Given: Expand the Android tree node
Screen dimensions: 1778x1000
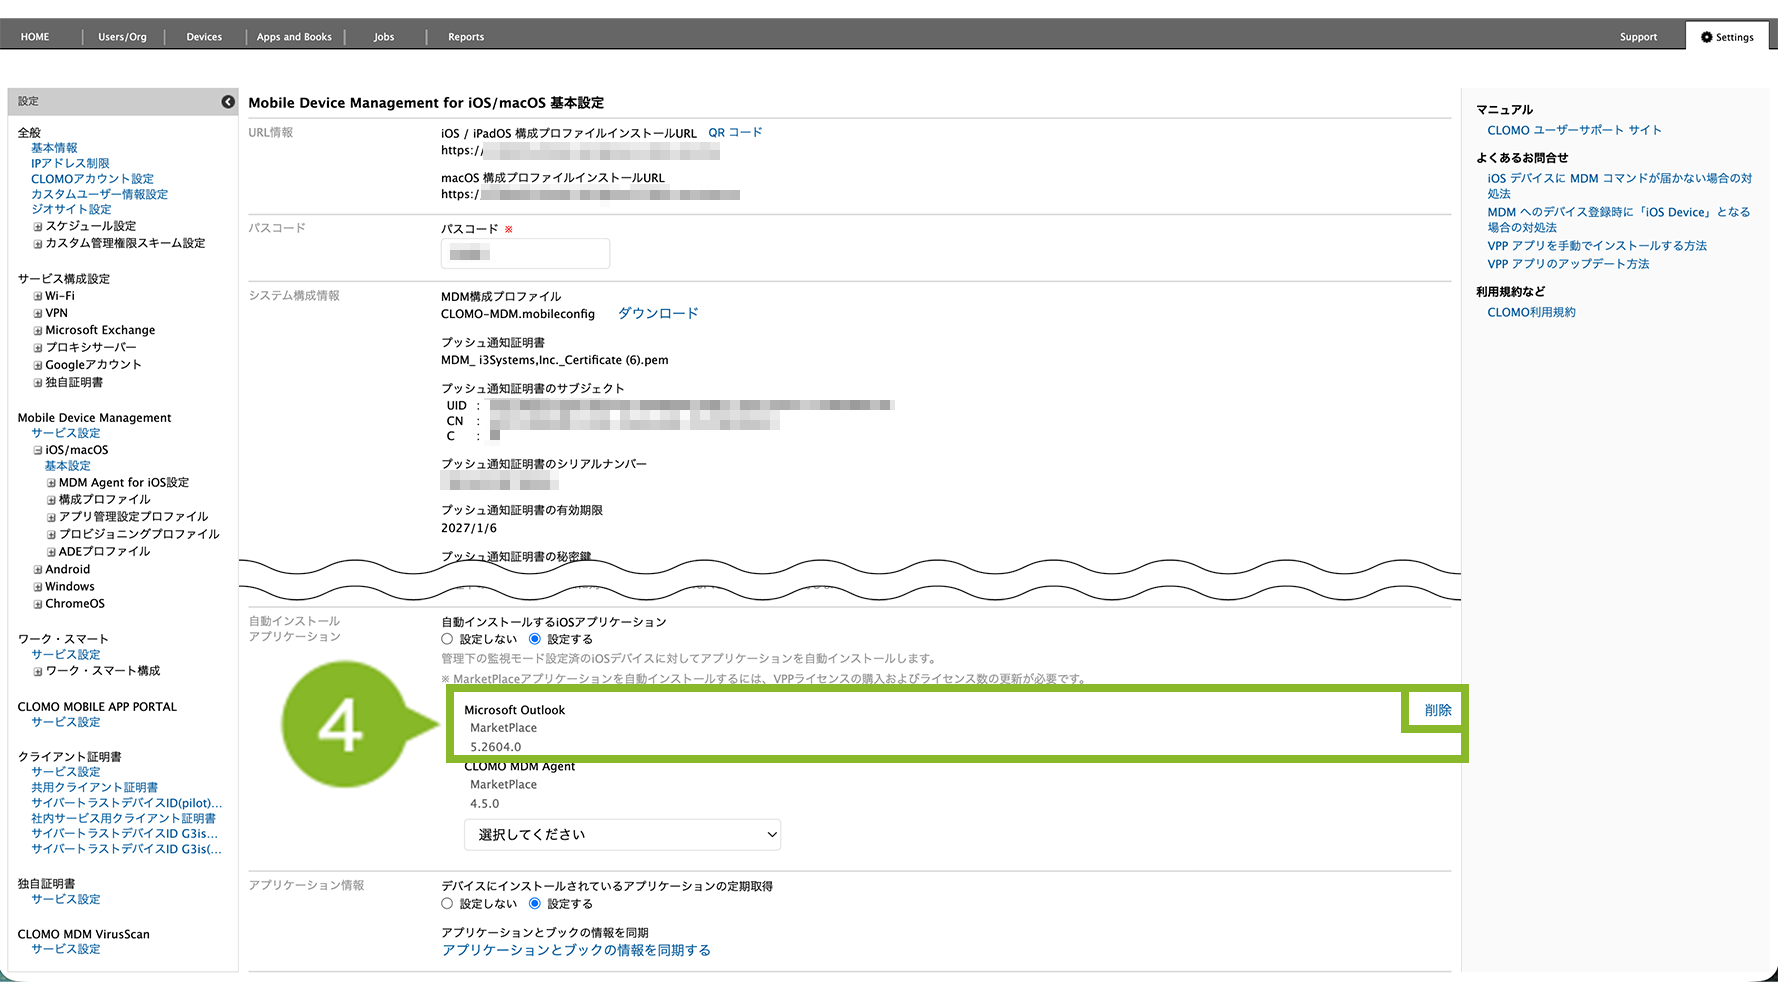Looking at the screenshot, I should click(x=38, y=570).
